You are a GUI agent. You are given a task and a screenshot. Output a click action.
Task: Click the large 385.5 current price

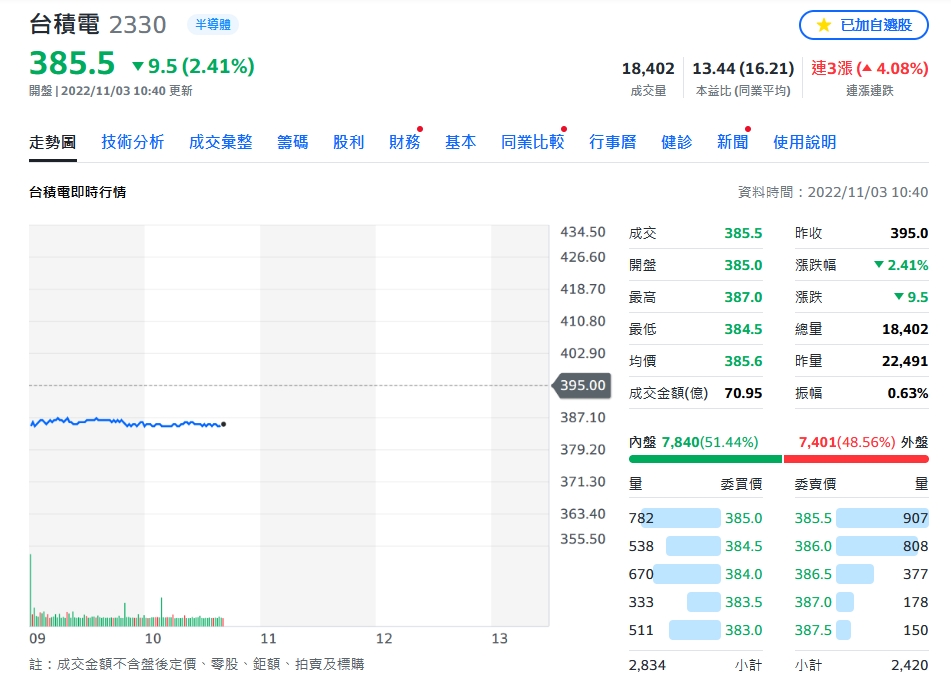pos(72,64)
